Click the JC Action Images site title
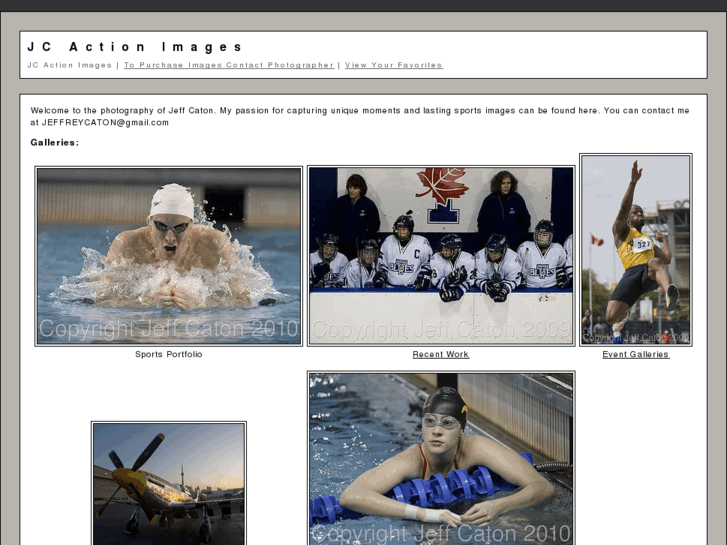Viewport: 727px width, 545px height. click(134, 47)
